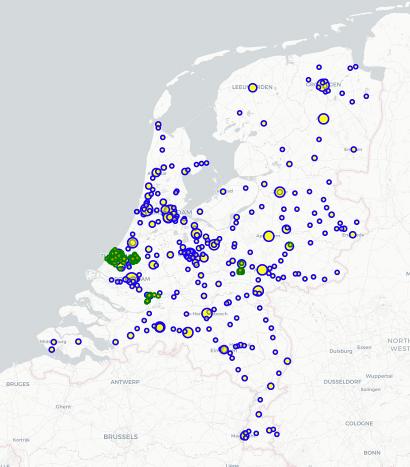The image size is (410, 467).
Task: Select the big yellow marker at Assen
Action: click(323, 119)
